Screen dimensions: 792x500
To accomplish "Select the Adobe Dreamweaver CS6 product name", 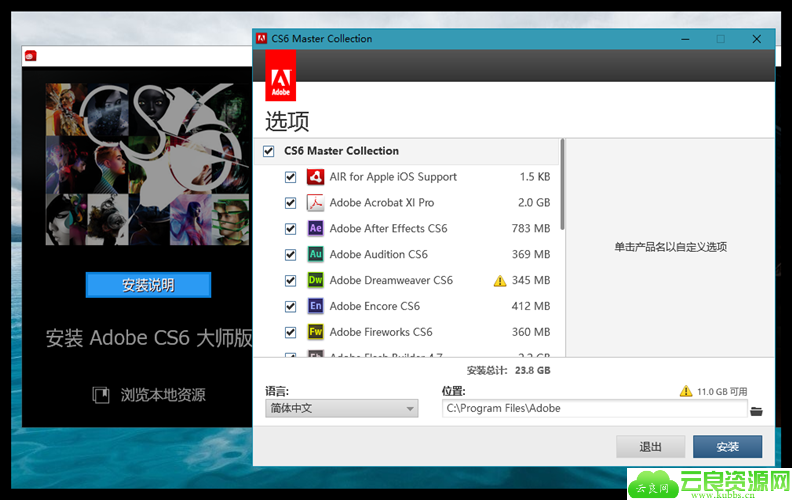I will 391,280.
